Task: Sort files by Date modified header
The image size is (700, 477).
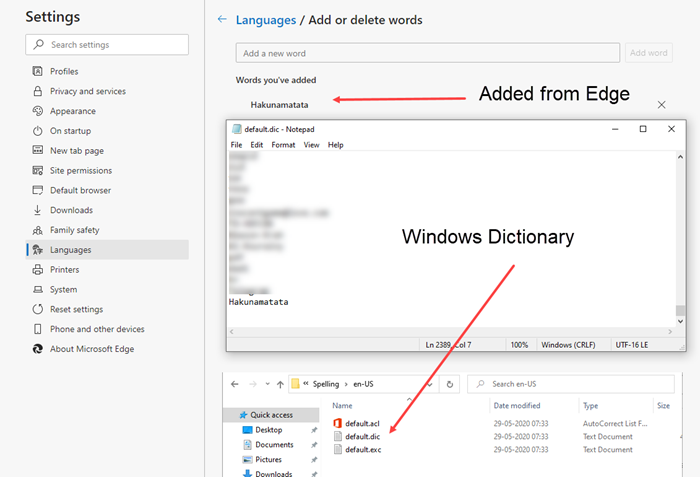Action: point(517,406)
